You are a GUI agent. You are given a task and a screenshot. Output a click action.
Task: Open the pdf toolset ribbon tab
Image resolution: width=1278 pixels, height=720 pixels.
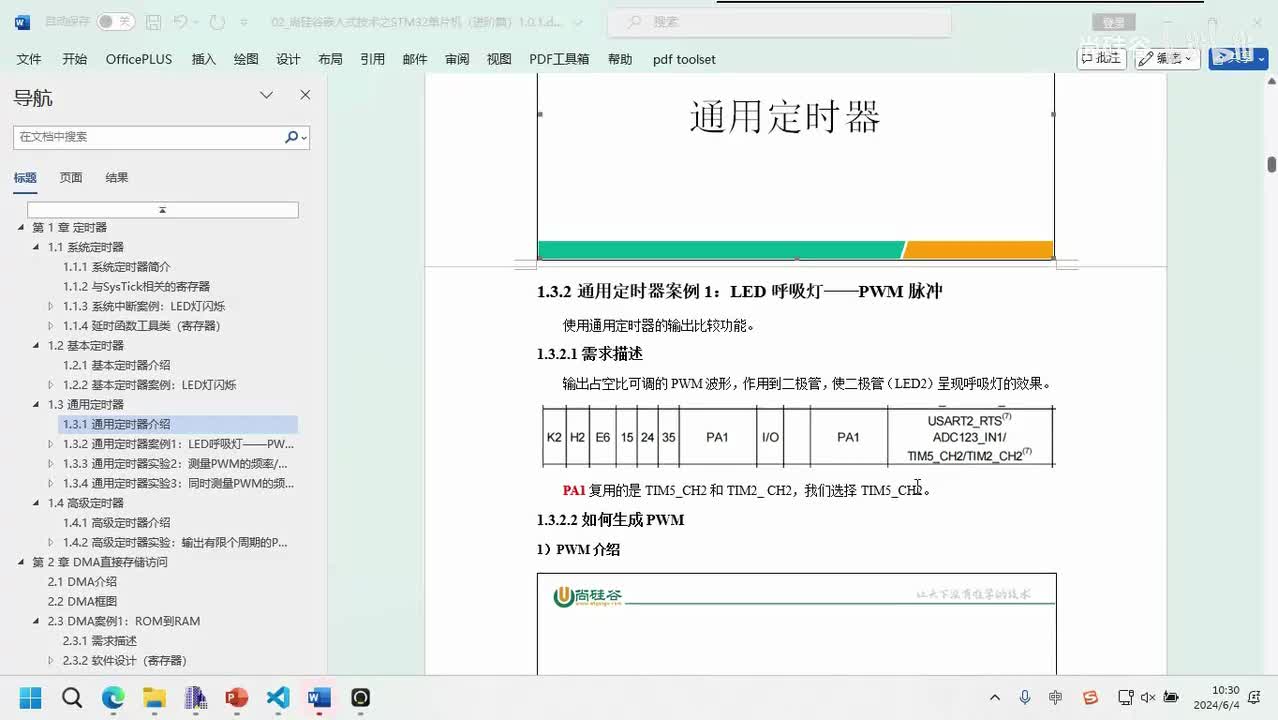684,59
